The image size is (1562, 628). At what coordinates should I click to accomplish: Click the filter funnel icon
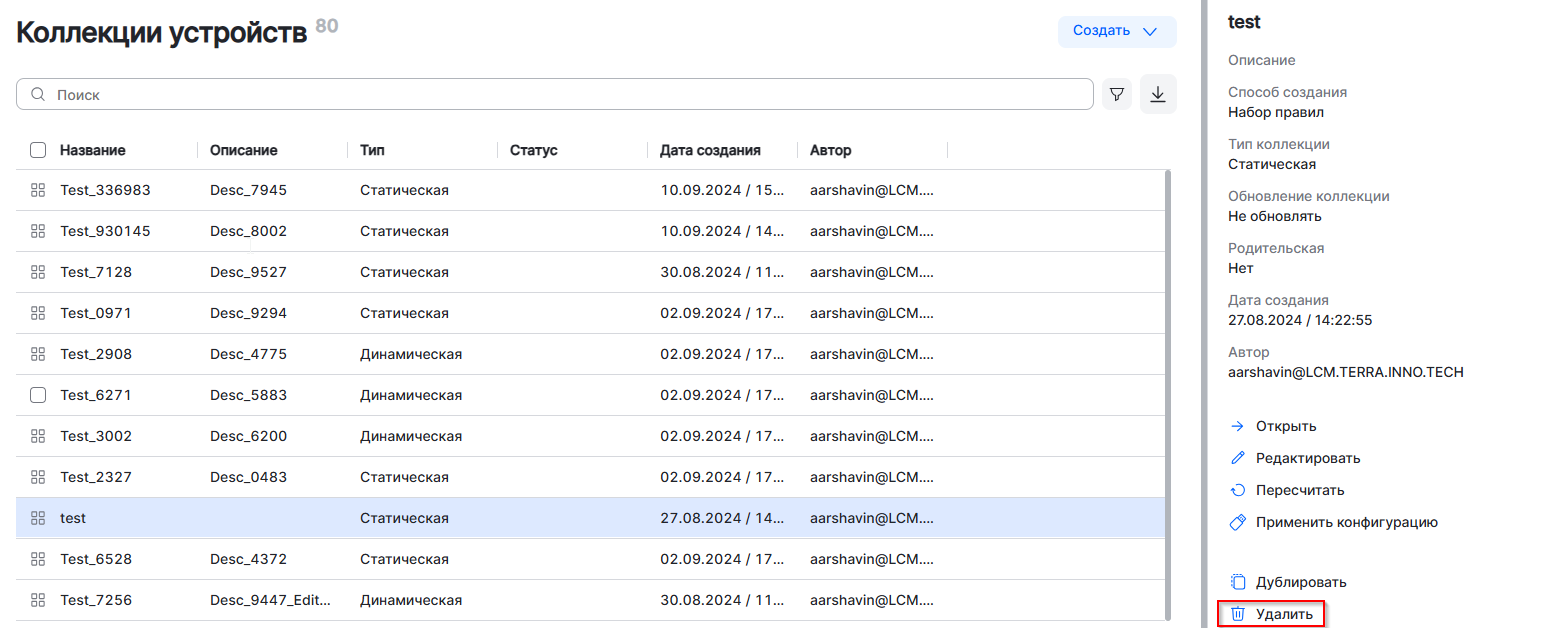pyautogui.click(x=1117, y=95)
